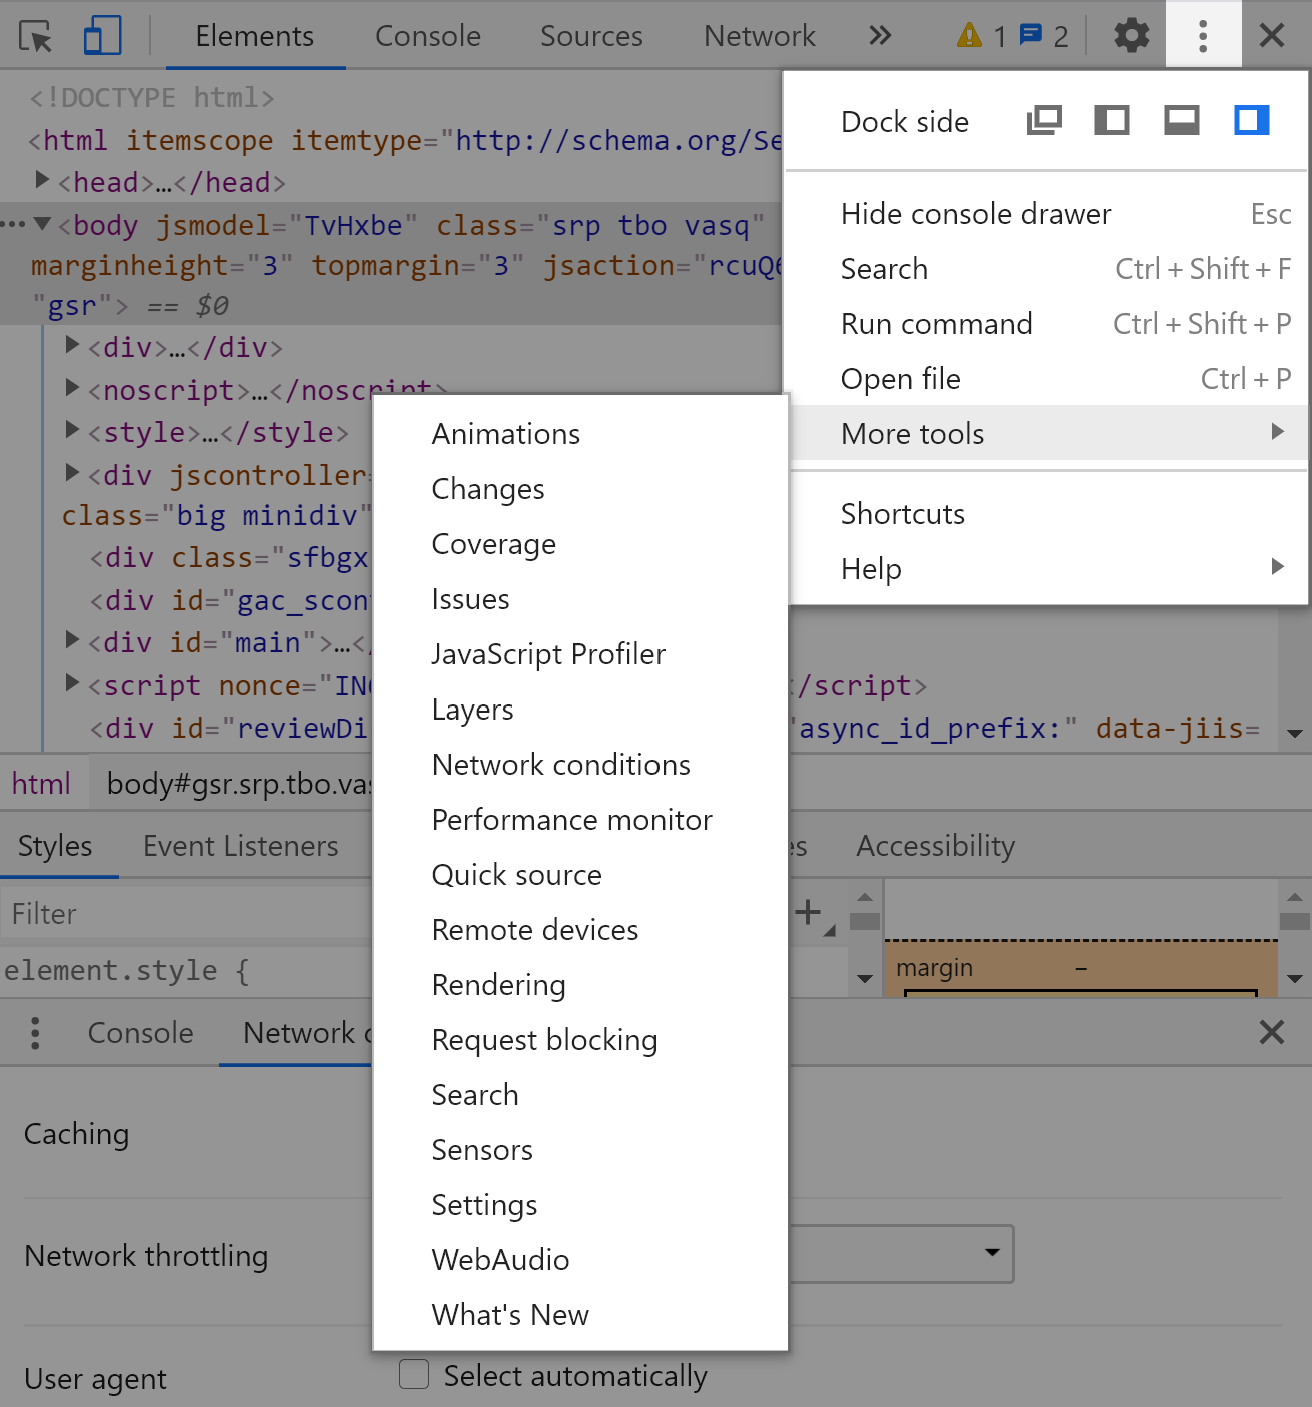Open Coverage tool
The image size is (1312, 1407).
[x=580, y=543]
